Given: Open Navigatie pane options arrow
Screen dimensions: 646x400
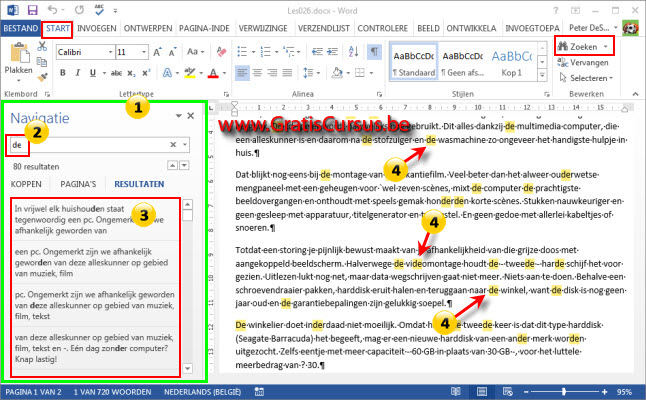Looking at the screenshot, I should (178, 116).
